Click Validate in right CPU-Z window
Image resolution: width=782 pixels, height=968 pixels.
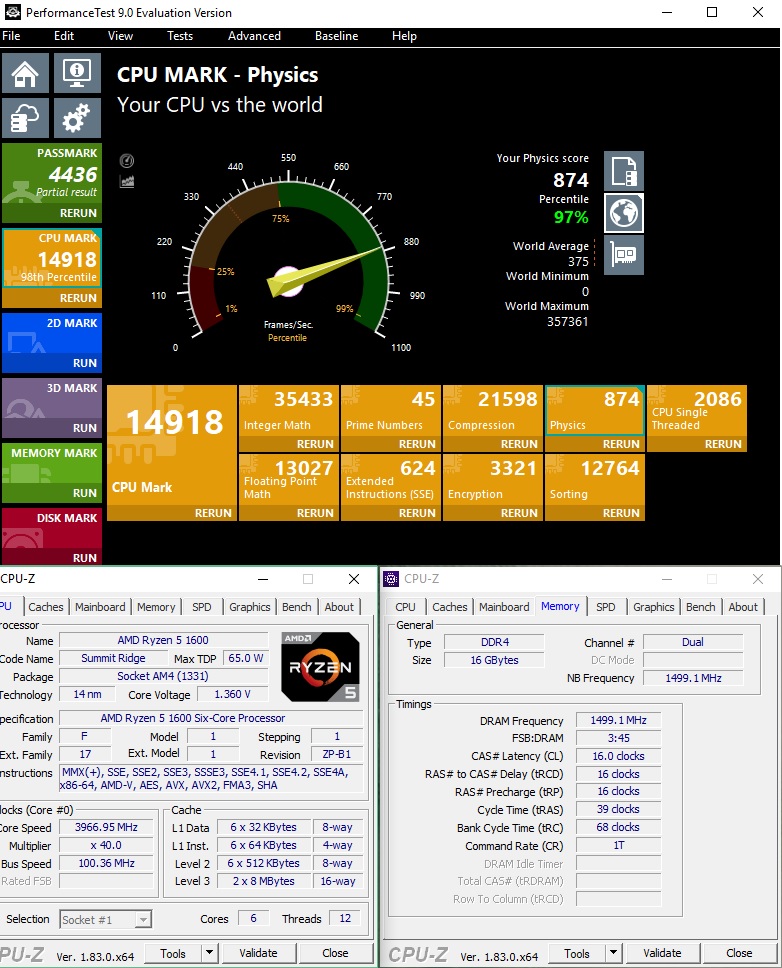click(x=662, y=953)
